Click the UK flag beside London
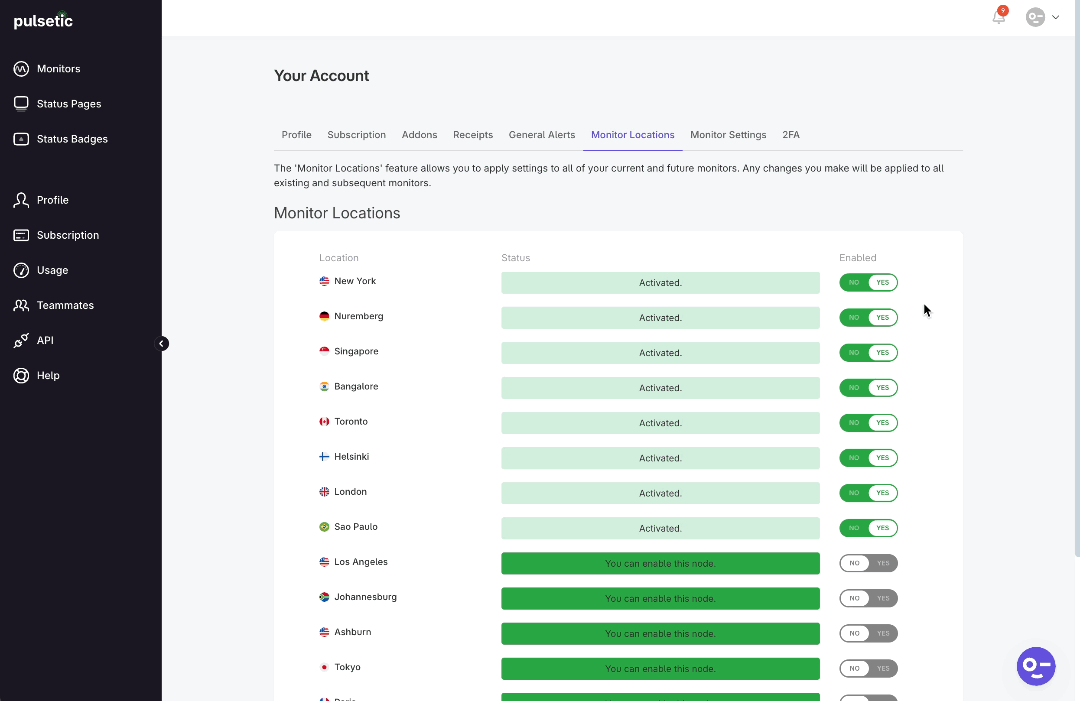This screenshot has height=701, width=1080. point(324,492)
